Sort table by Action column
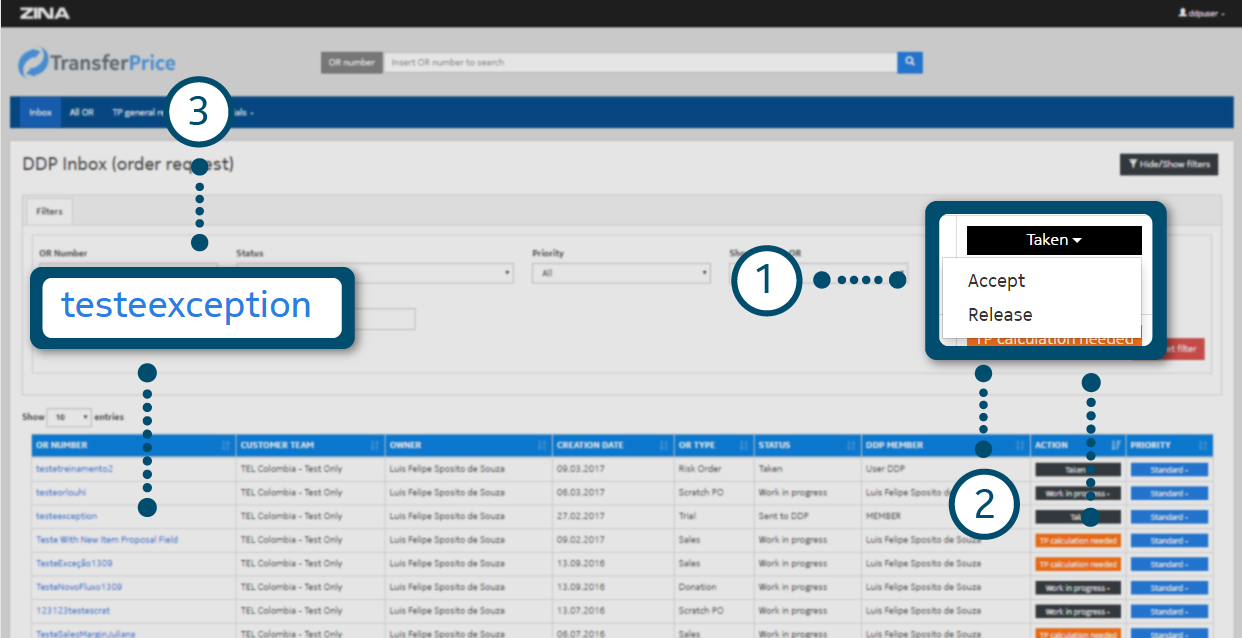Image resolution: width=1242 pixels, height=638 pixels. [1078, 445]
